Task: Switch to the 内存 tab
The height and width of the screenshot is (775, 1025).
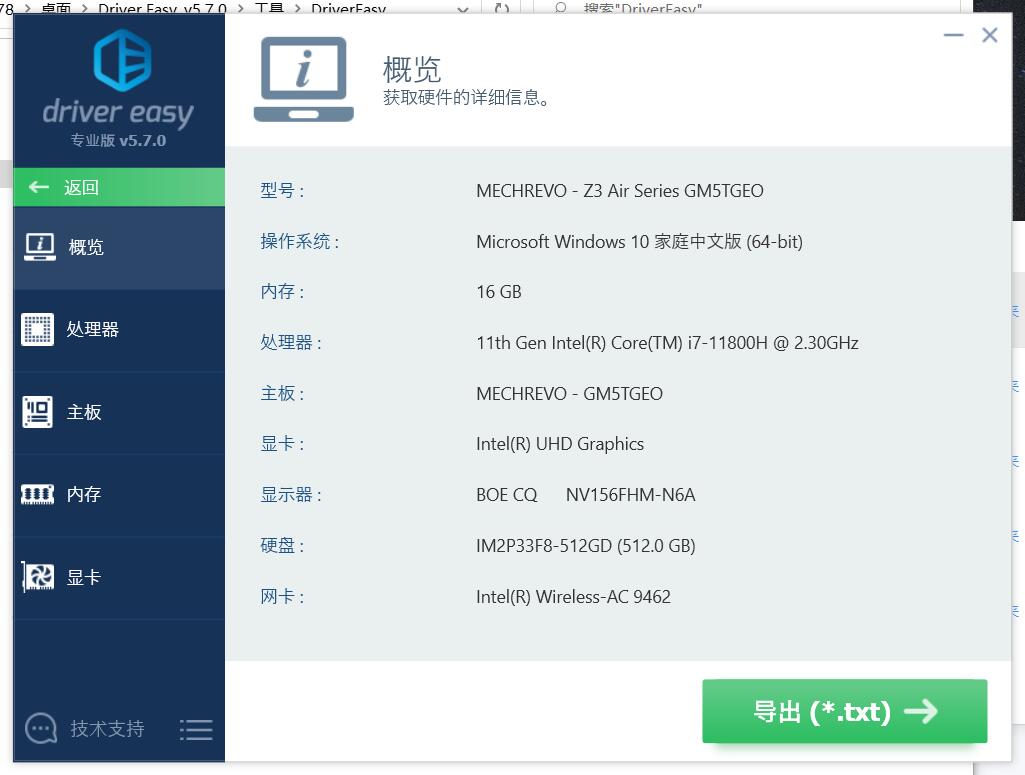Action: click(119, 495)
